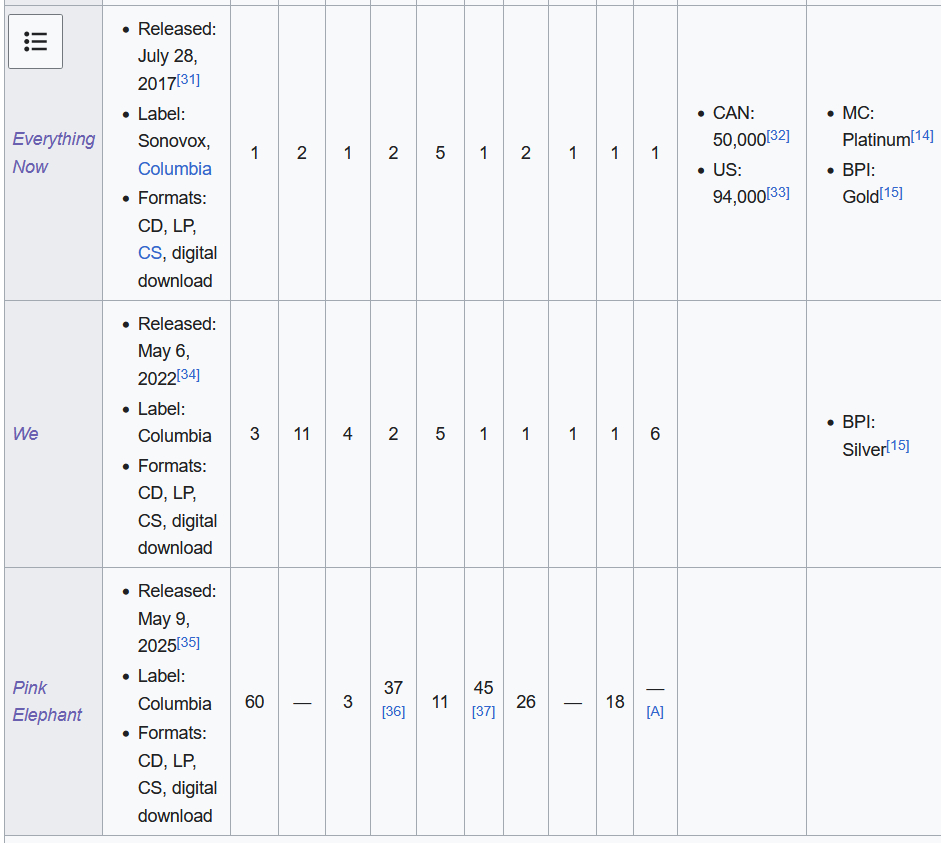942x843 pixels.
Task: Open citation 32 next to CAN 50,000
Action: pyautogui.click(x=778, y=136)
